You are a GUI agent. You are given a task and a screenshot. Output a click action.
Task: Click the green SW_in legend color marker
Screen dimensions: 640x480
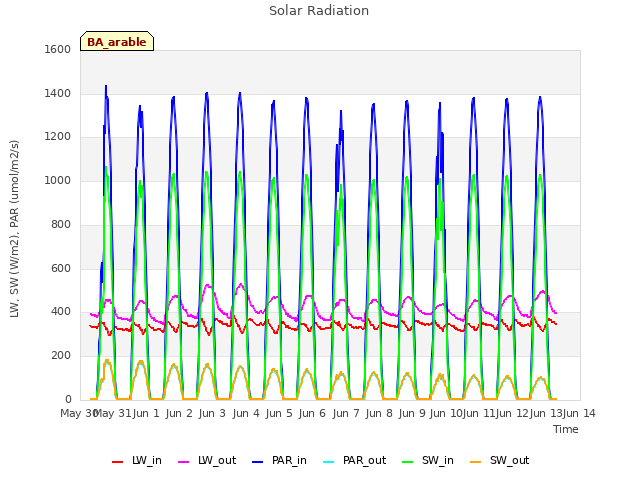407,462
